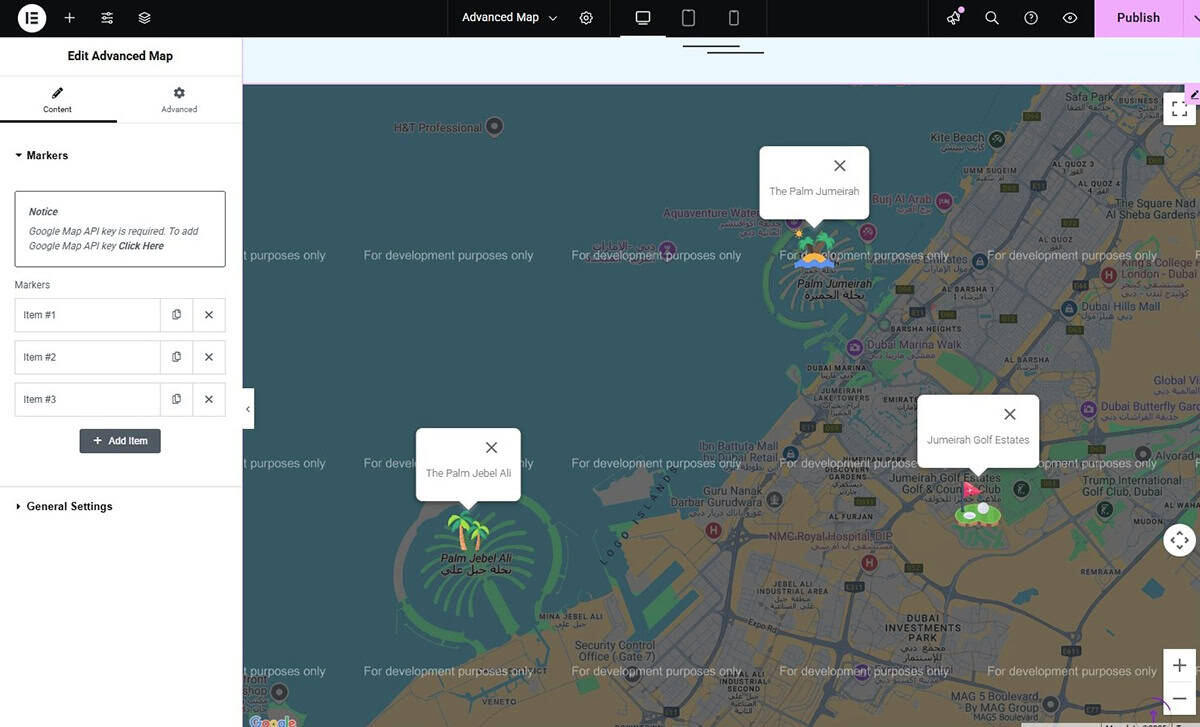Screen dimensions: 1200x727
Task: Click the Elementor logo menu
Action: (32, 18)
